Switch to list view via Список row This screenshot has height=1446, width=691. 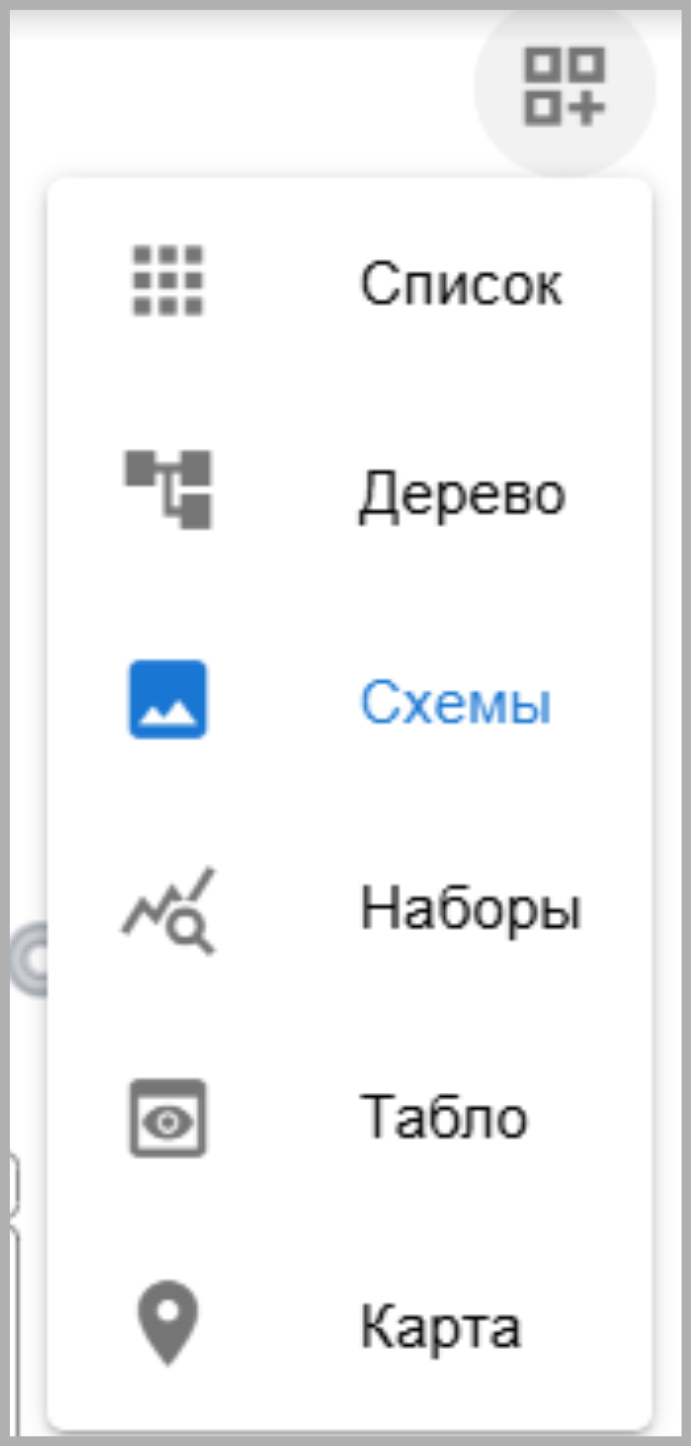click(350, 284)
